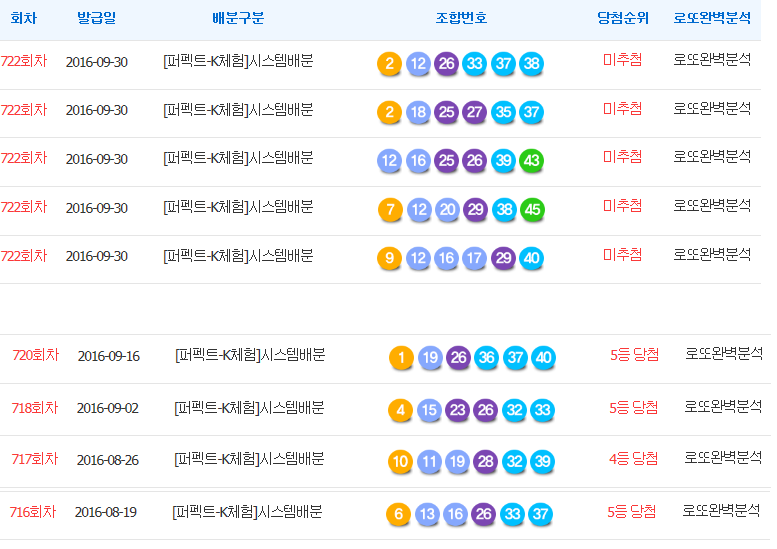Viewport: 777px width, 549px height.
Task: Click the purple number 28 ball
Action: (x=486, y=462)
